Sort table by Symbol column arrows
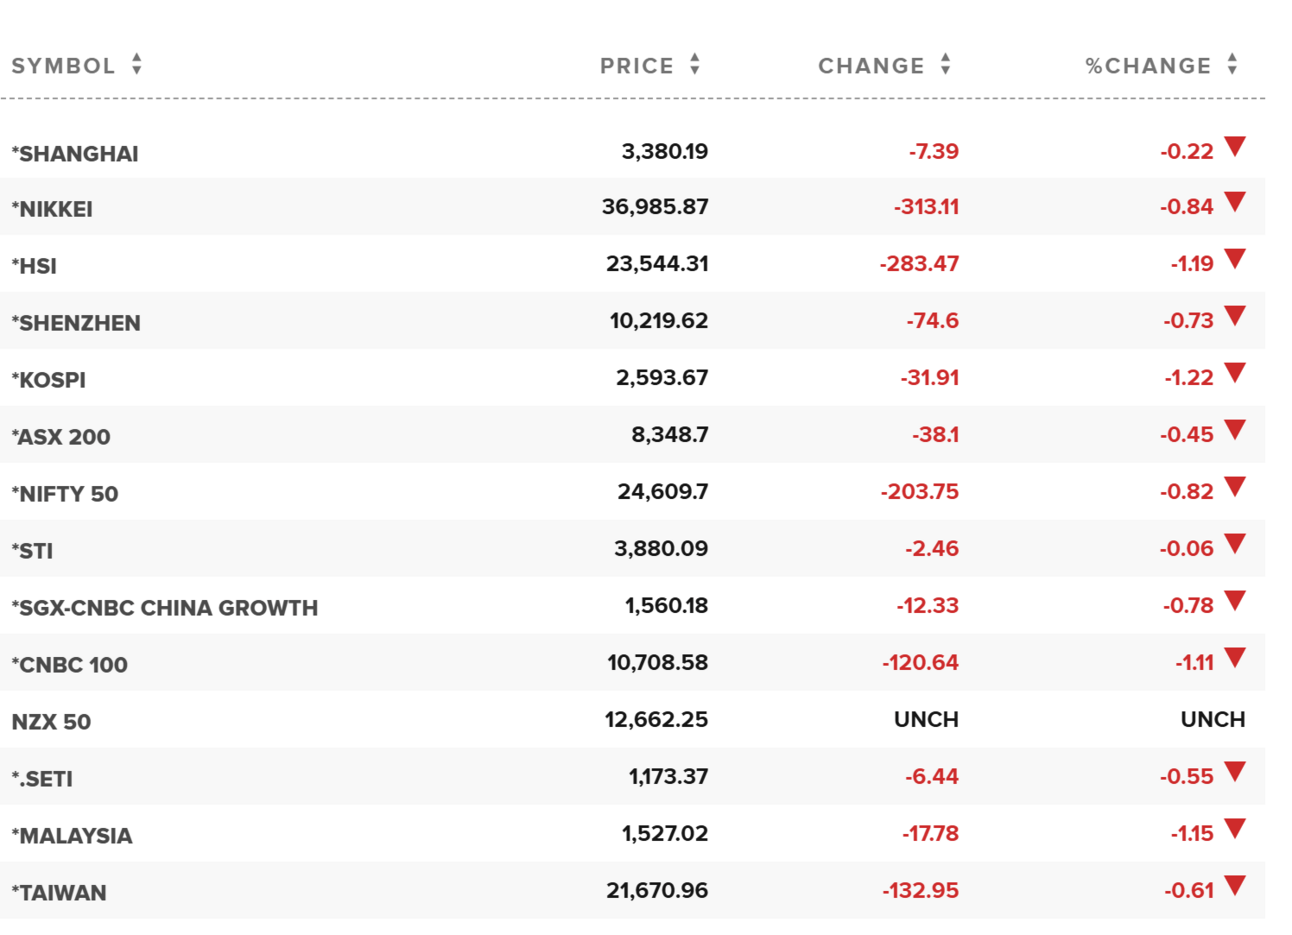The height and width of the screenshot is (935, 1292). (x=137, y=65)
